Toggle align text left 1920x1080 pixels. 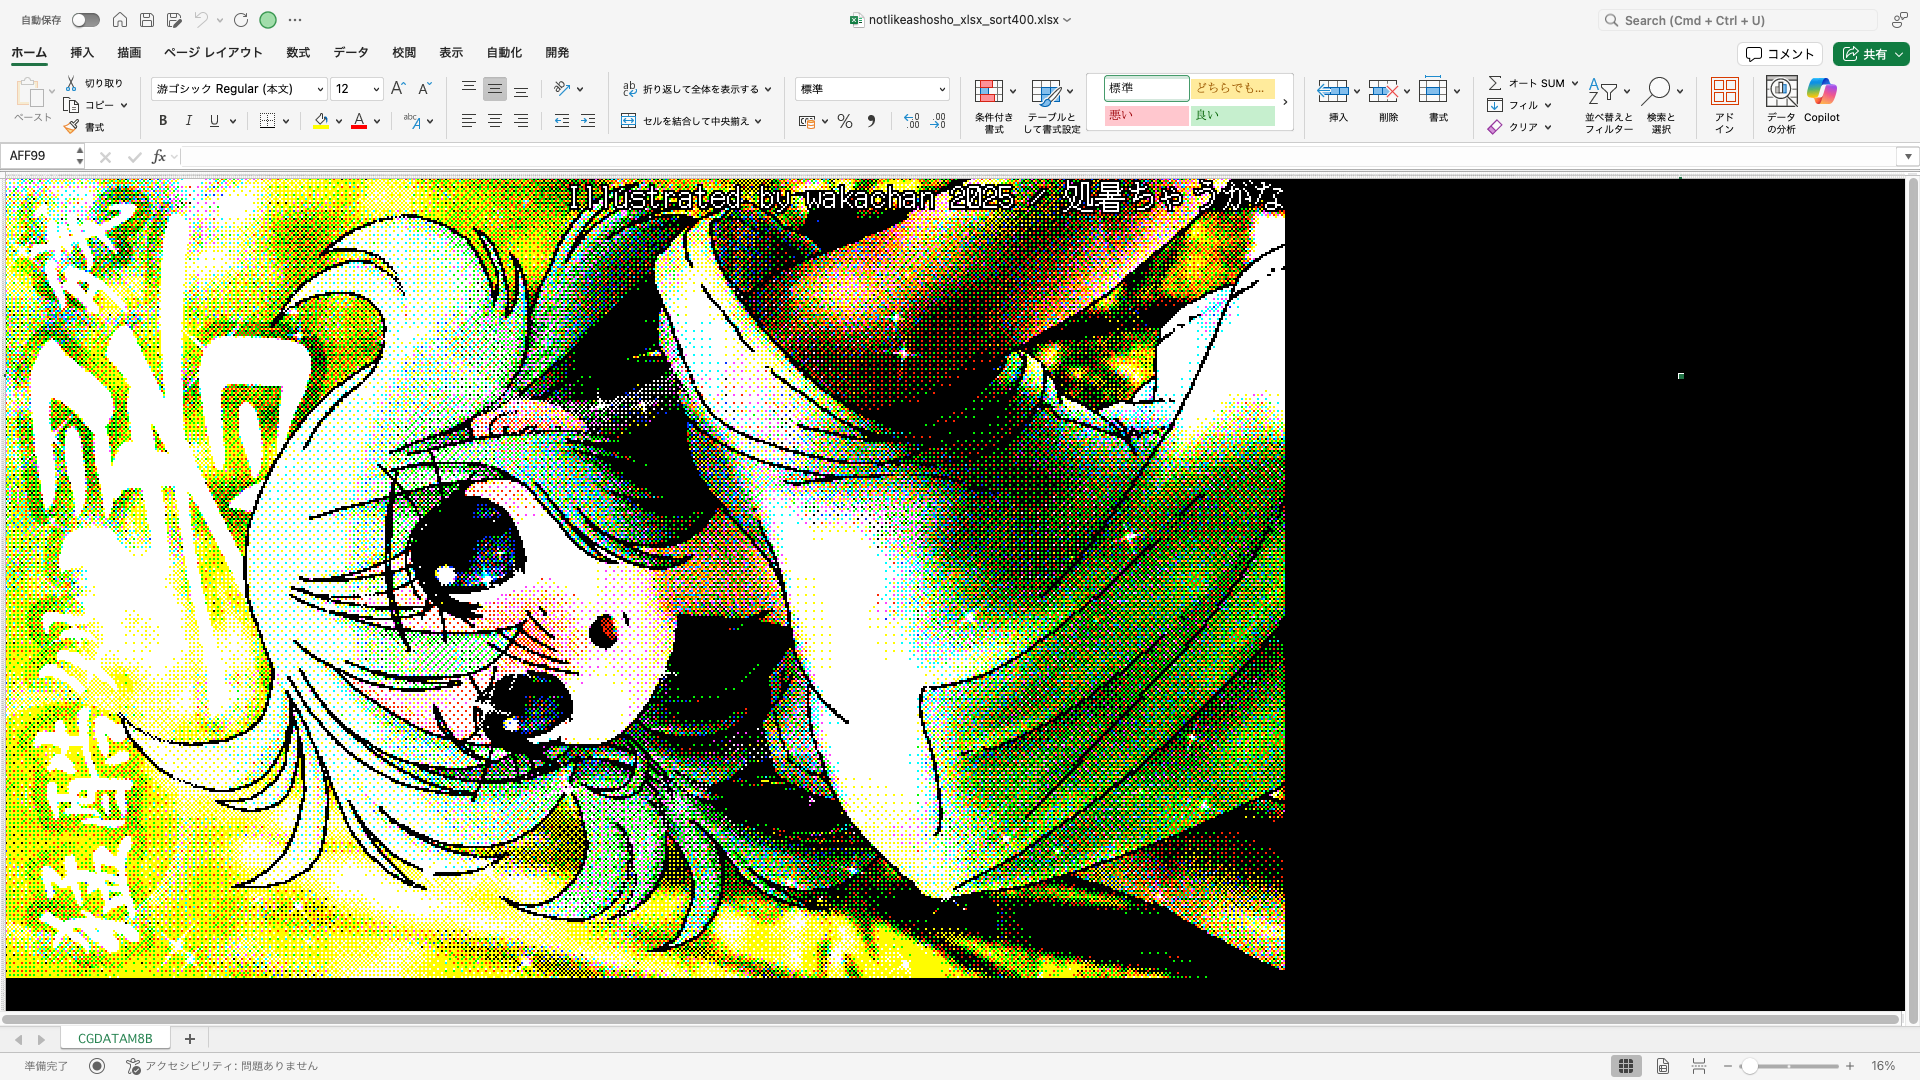click(468, 121)
